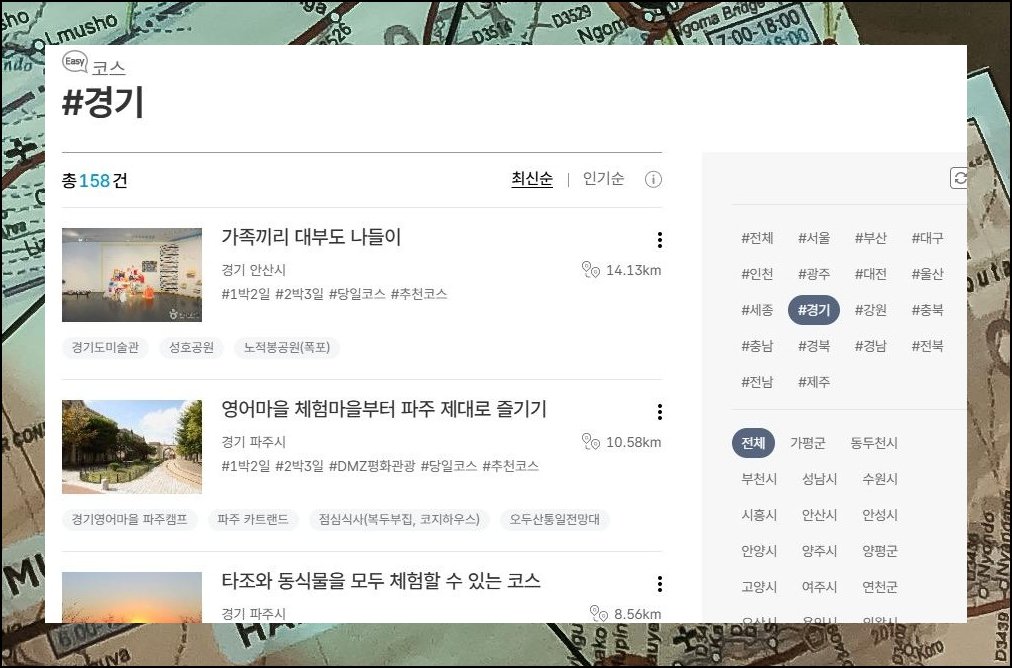Image resolution: width=1012 pixels, height=668 pixels.
Task: Open the 타조와 동식물을 모두 체험할 수 있는 코스 title
Action: (x=381, y=581)
